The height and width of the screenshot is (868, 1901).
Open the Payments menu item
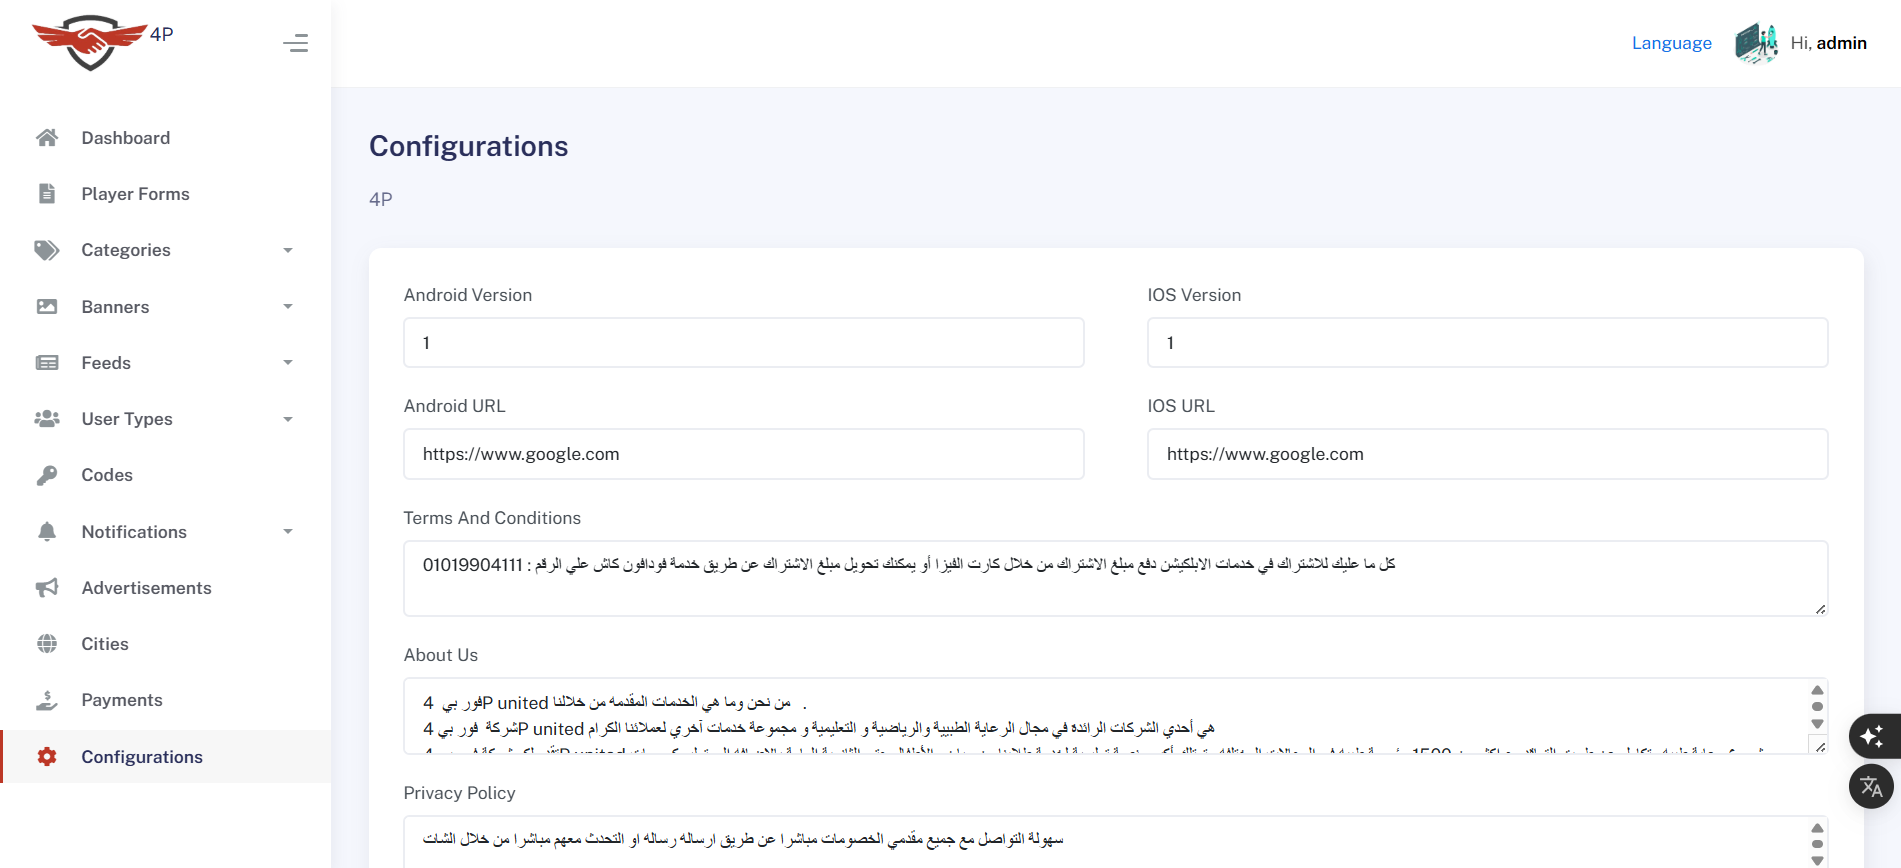tap(122, 700)
